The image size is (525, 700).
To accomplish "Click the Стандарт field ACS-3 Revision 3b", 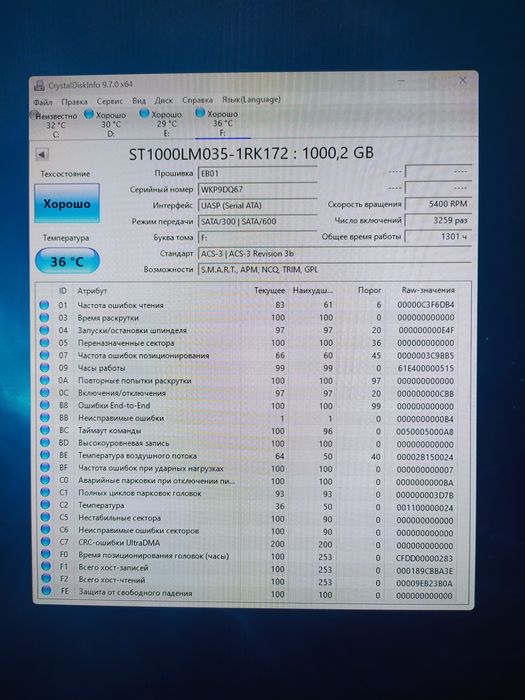I will click(334, 254).
